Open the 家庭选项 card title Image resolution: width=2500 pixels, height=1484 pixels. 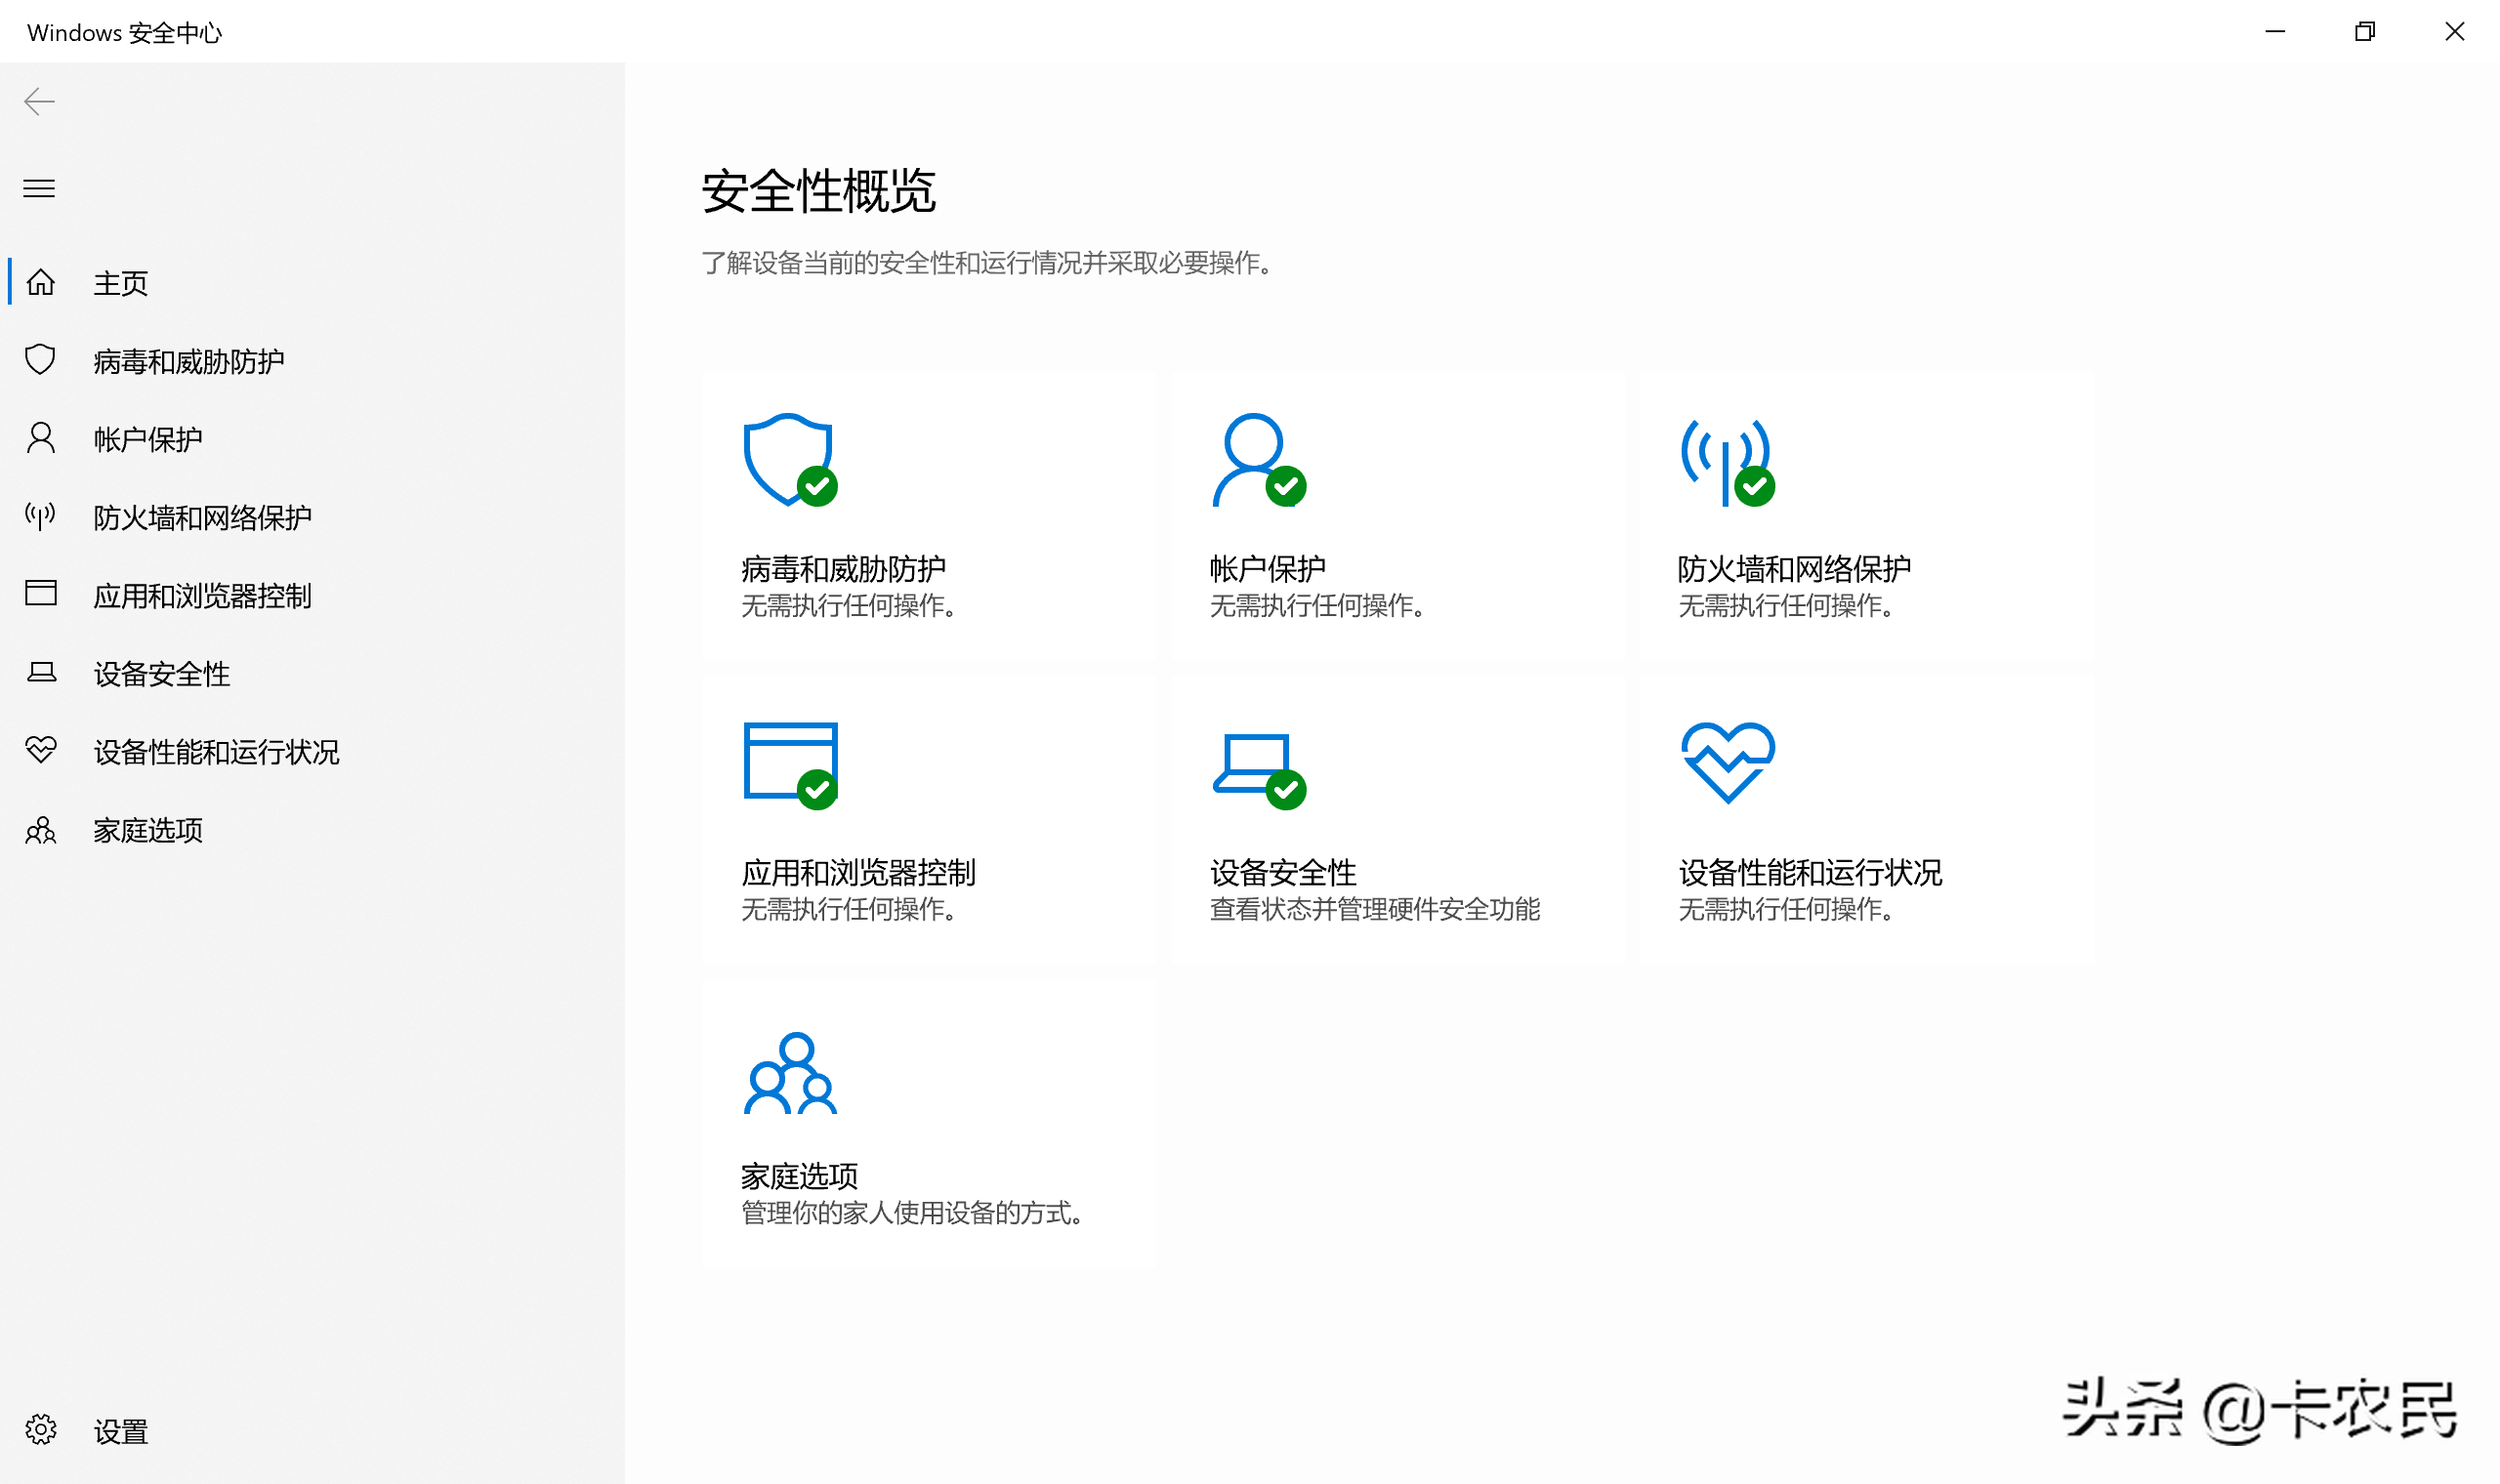[799, 1176]
